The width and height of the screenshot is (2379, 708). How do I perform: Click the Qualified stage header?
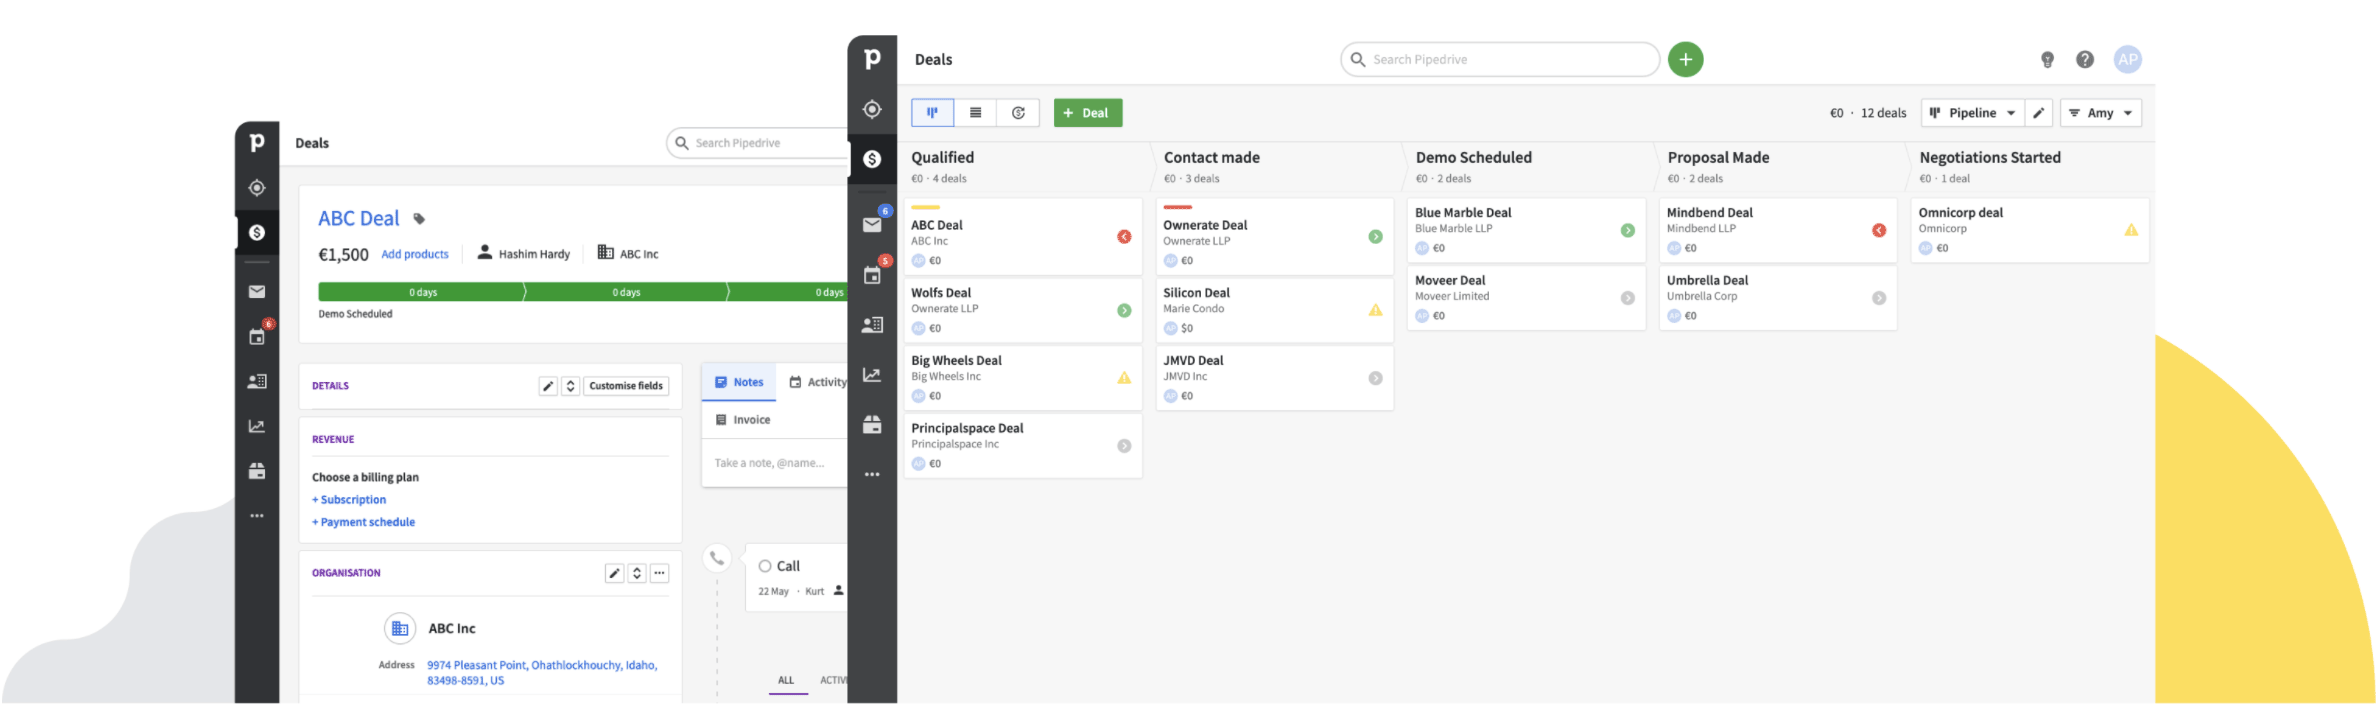click(942, 157)
